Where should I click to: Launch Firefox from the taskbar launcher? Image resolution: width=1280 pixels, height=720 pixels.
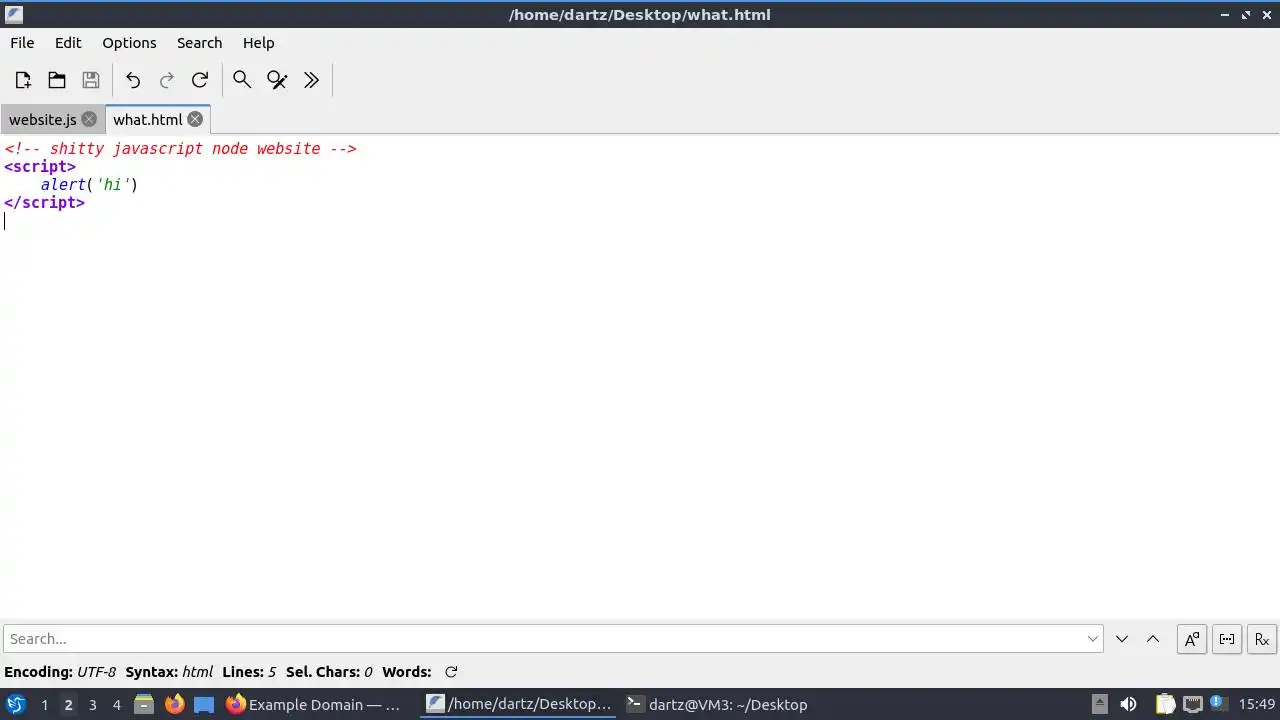(174, 704)
